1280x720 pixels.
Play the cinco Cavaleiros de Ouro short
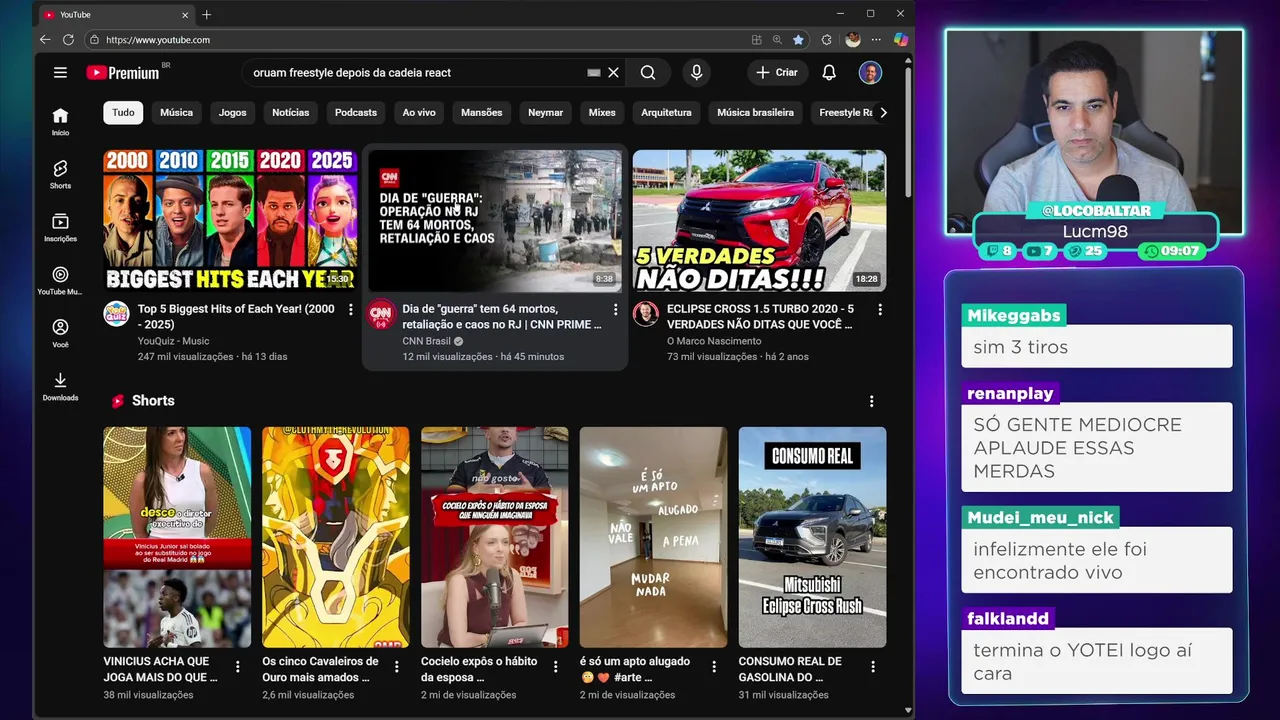(x=336, y=537)
